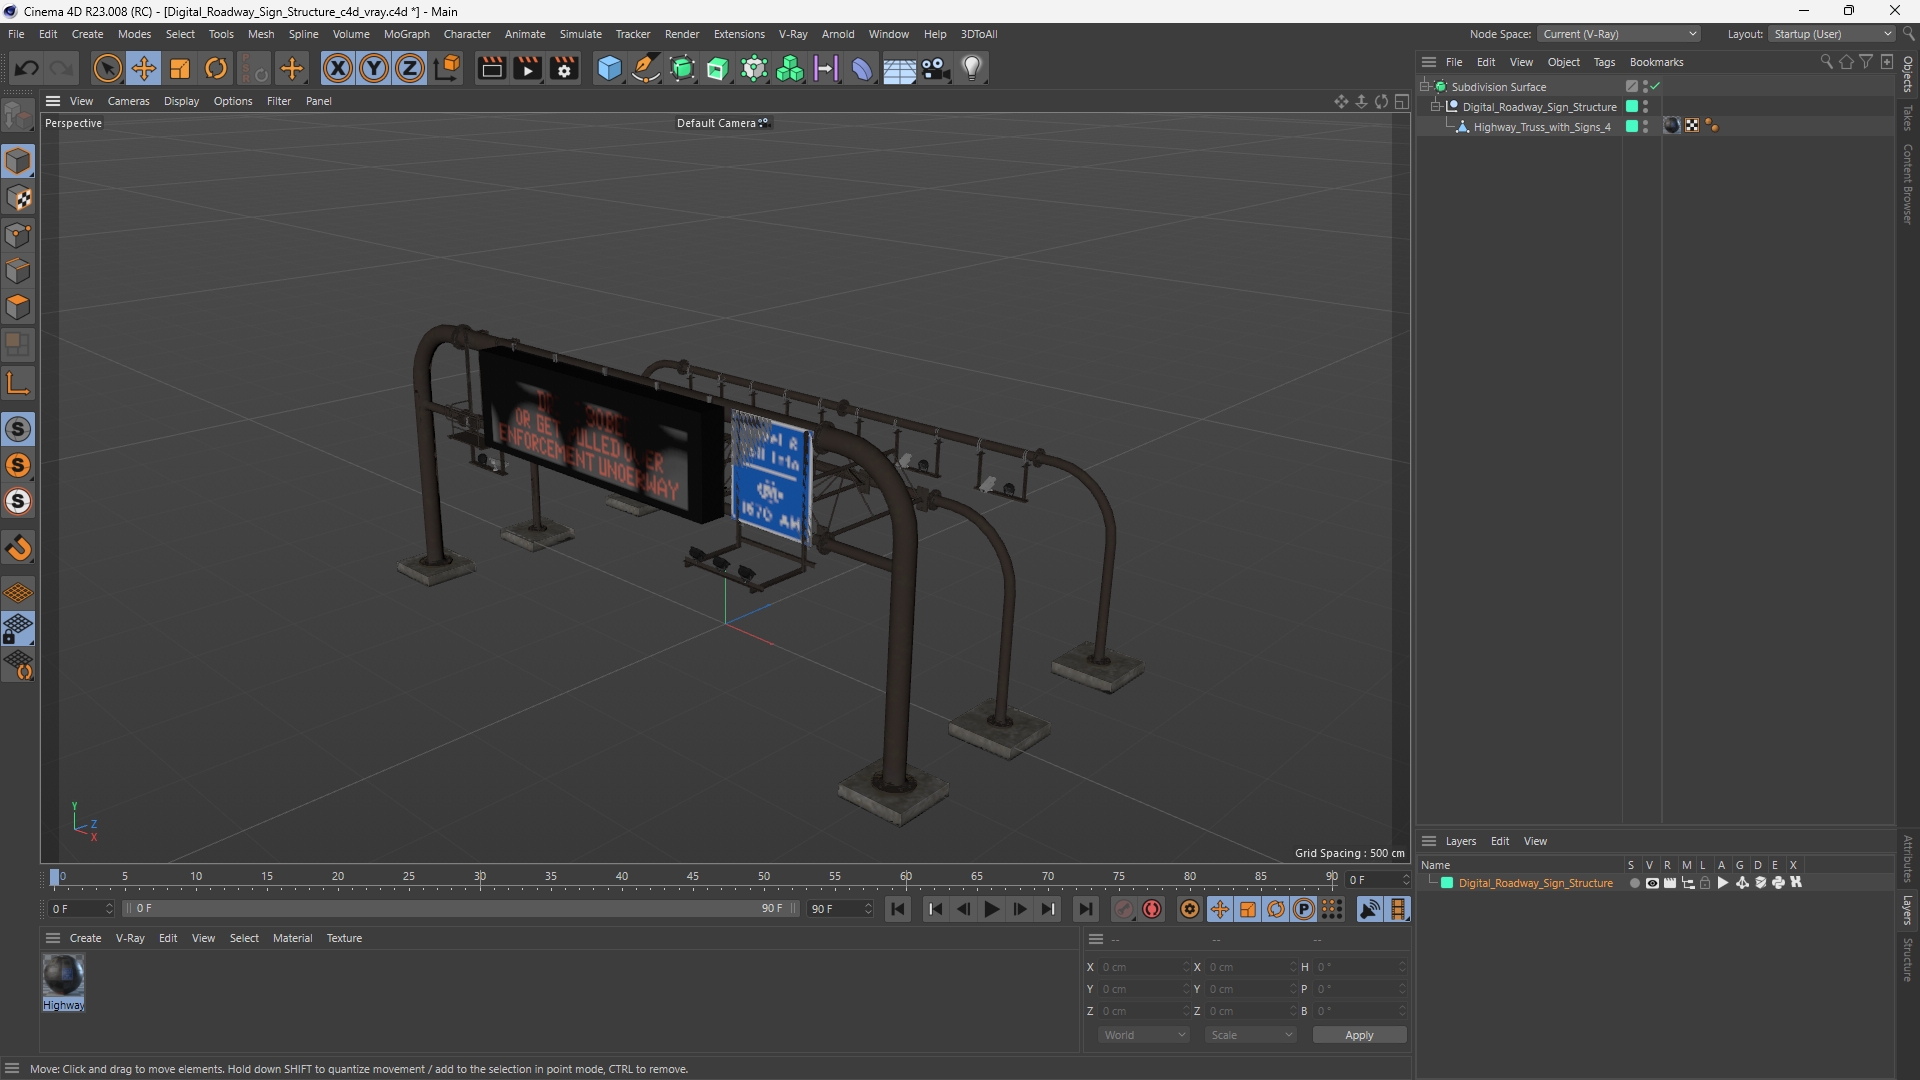Add a Camera object from the camera icon
The image size is (1920, 1080).
pos(936,68)
